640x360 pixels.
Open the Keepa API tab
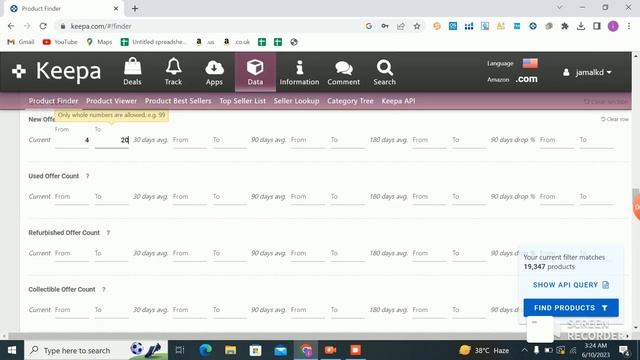coord(398,101)
